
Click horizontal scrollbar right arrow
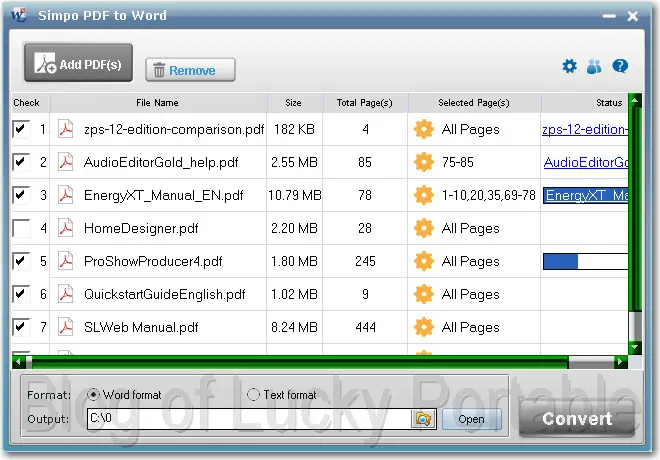(x=620, y=362)
